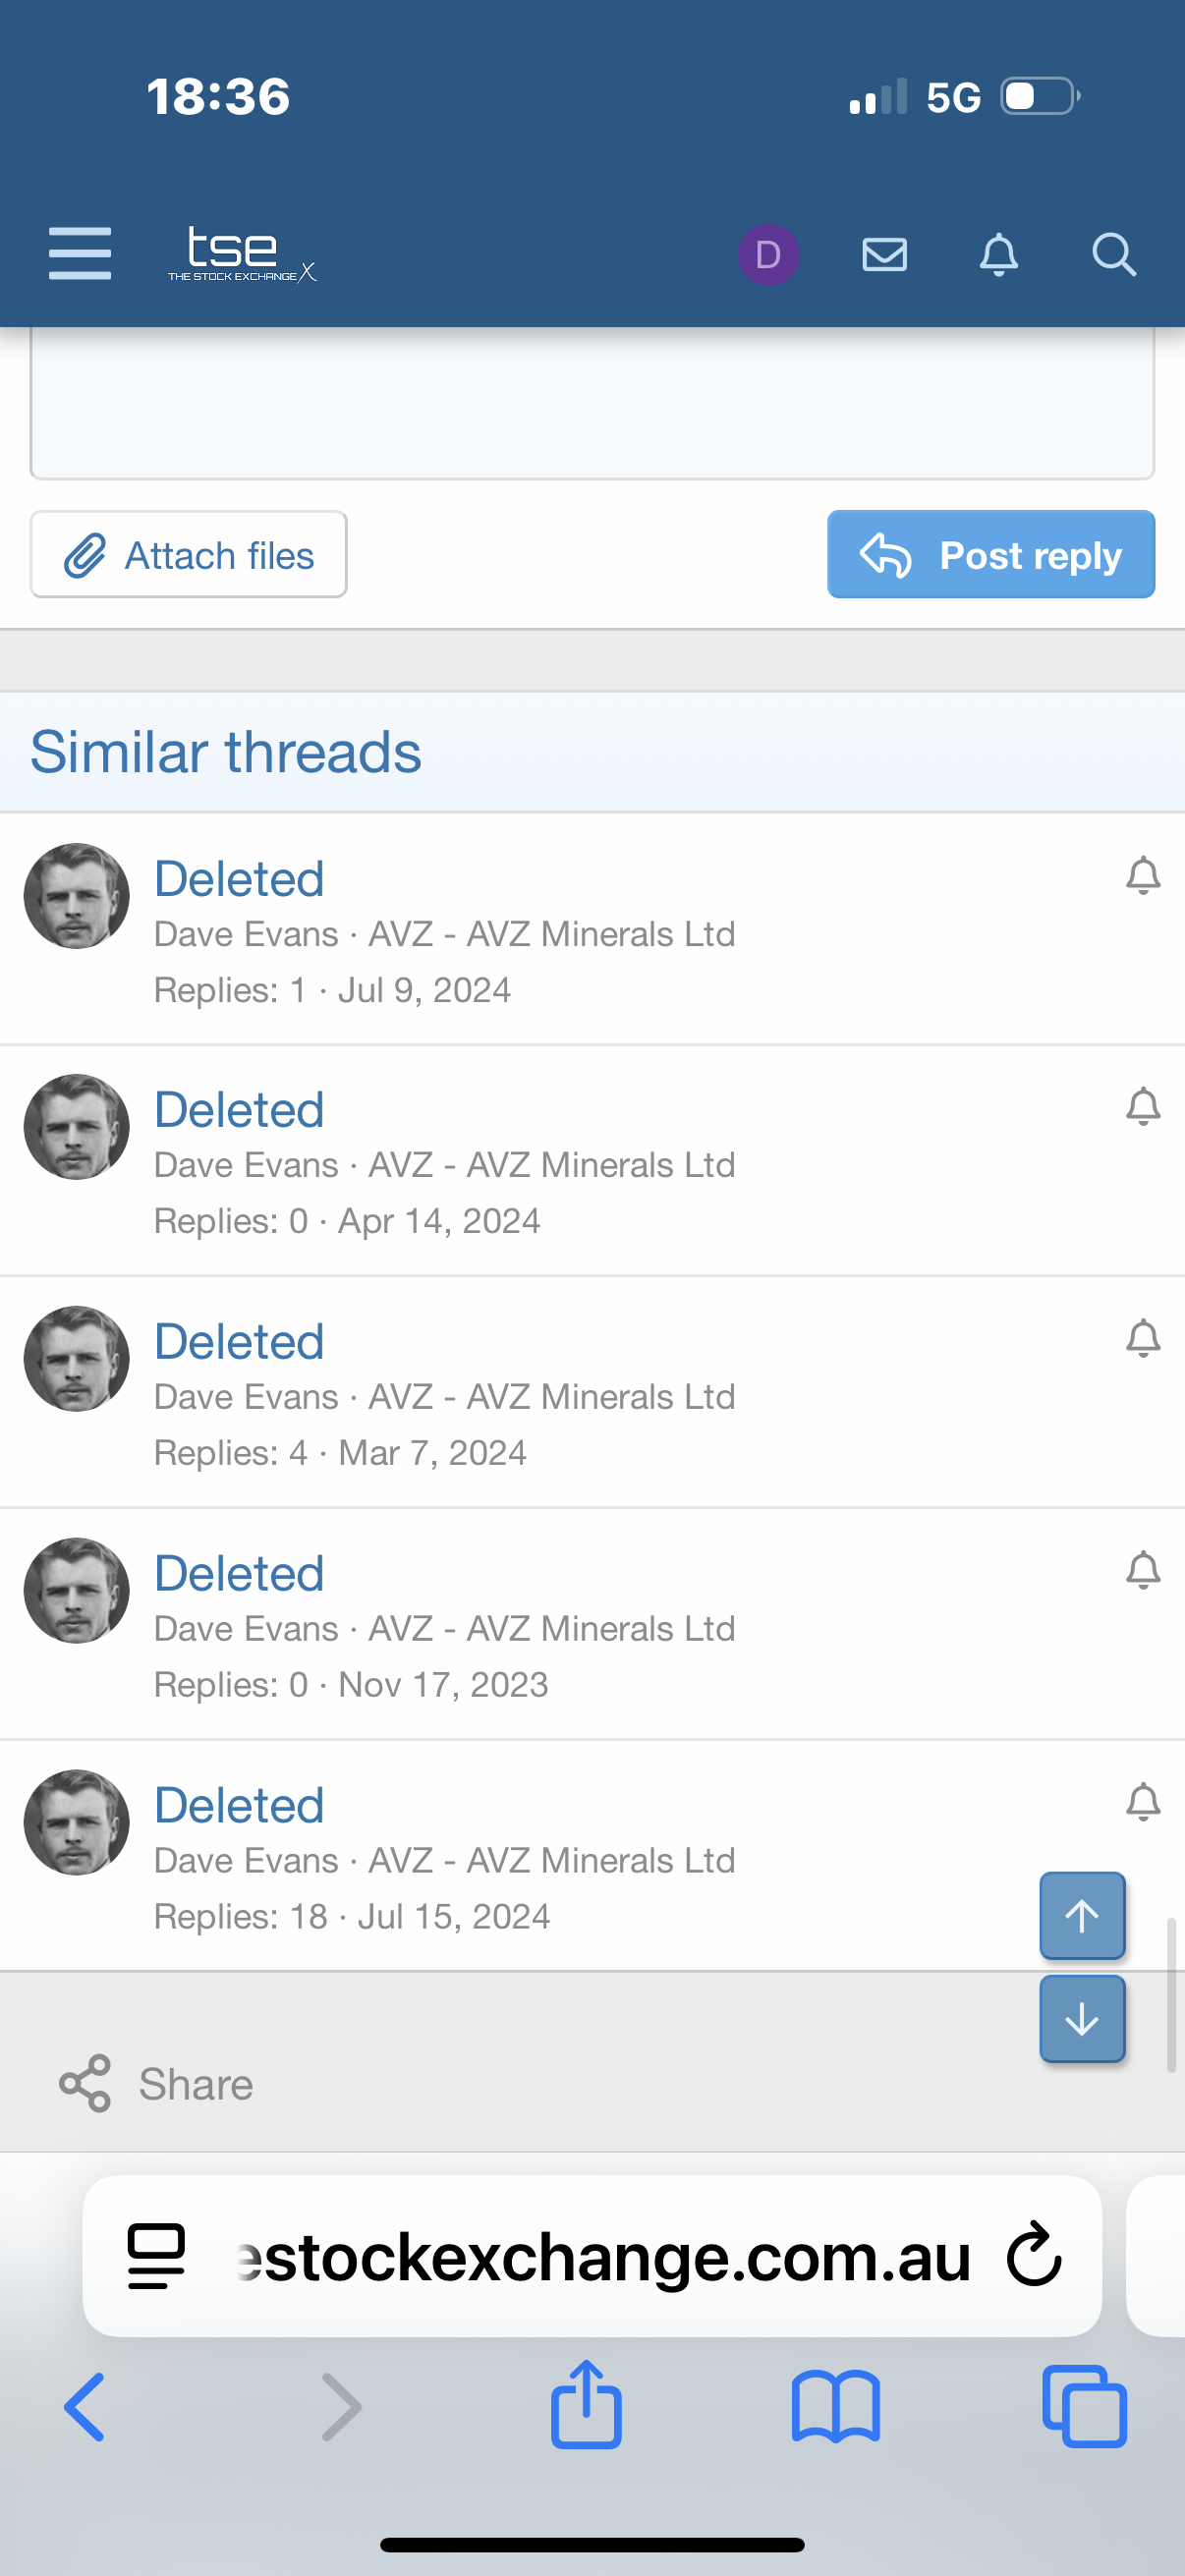
Task: Open Safari tabs overview
Action: 1084,2407
